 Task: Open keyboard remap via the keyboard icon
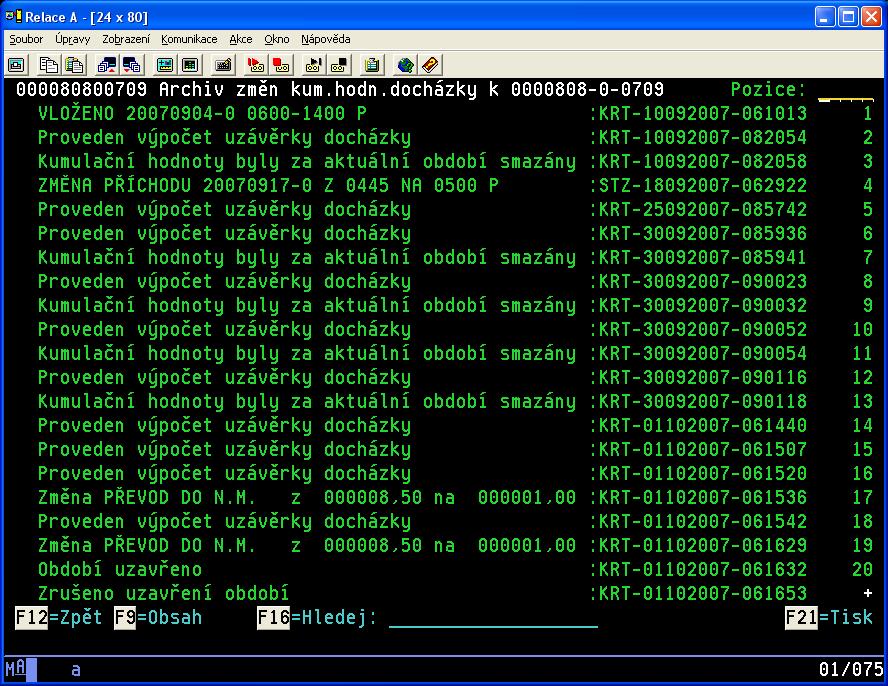[x=223, y=65]
